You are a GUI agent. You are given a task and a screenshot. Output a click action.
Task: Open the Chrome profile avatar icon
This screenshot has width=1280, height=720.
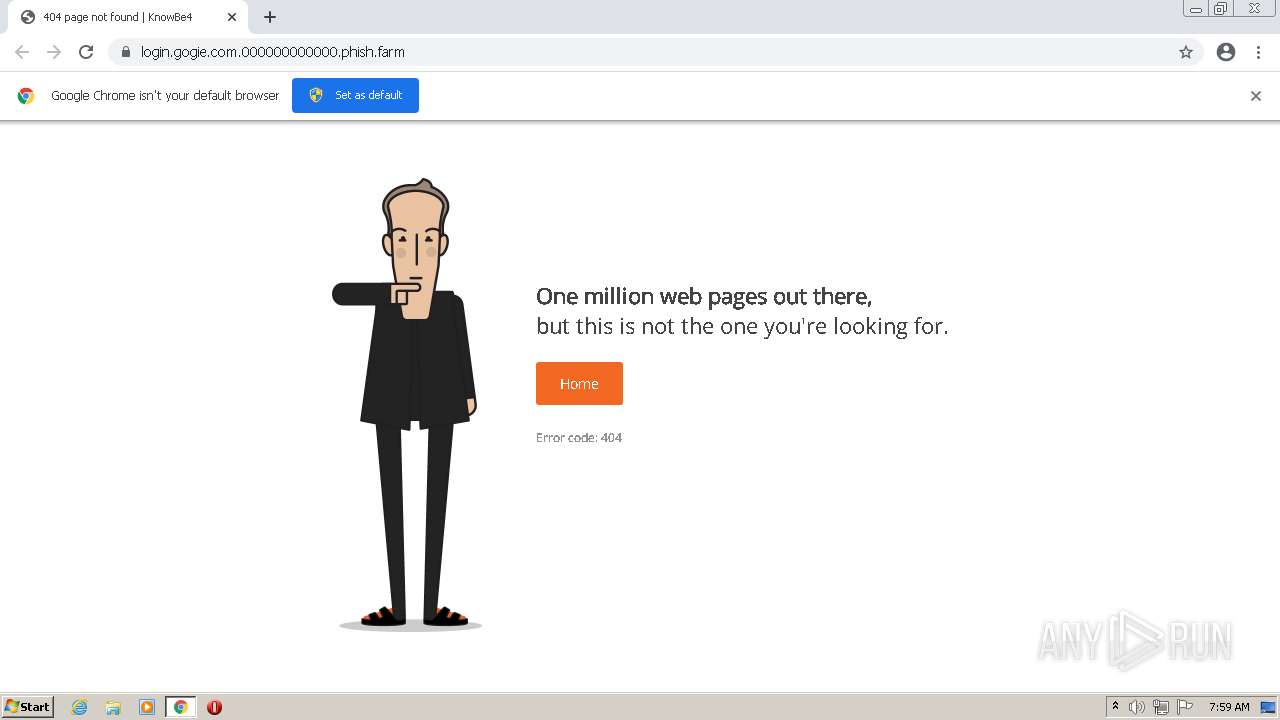[x=1226, y=52]
